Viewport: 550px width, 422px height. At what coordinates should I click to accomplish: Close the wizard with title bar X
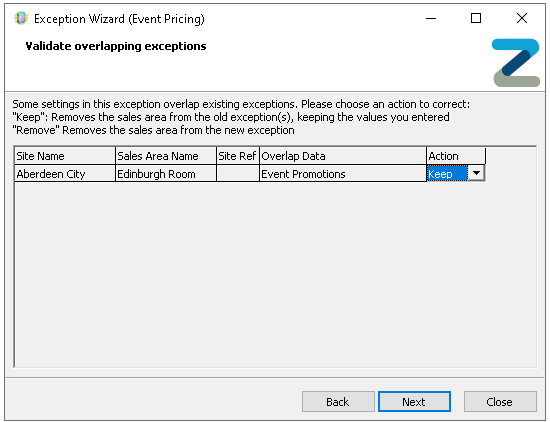tap(522, 18)
